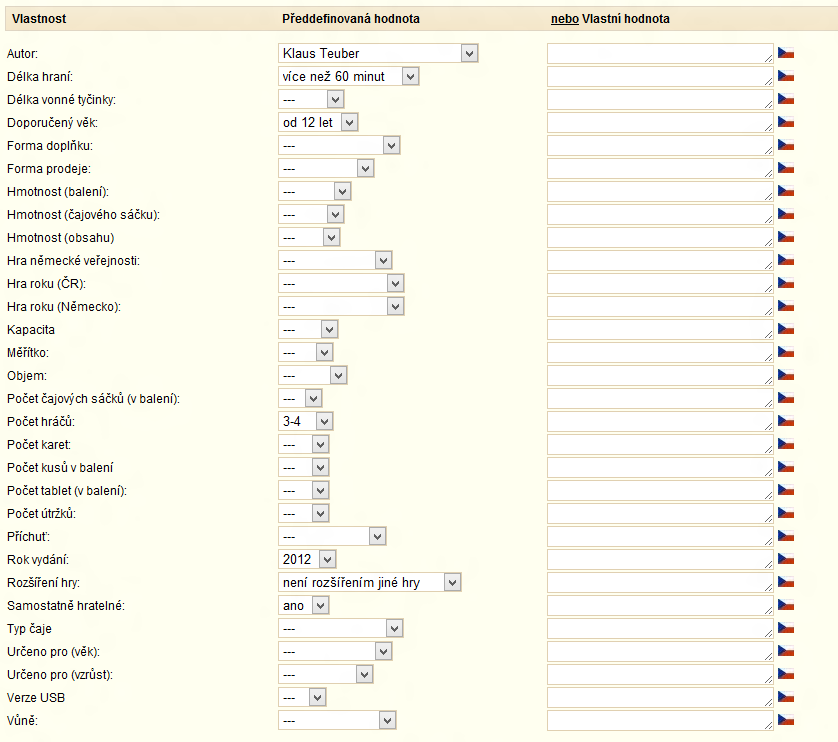Open the Měřítko dropdown
The width and height of the screenshot is (838, 742).
coord(306,352)
